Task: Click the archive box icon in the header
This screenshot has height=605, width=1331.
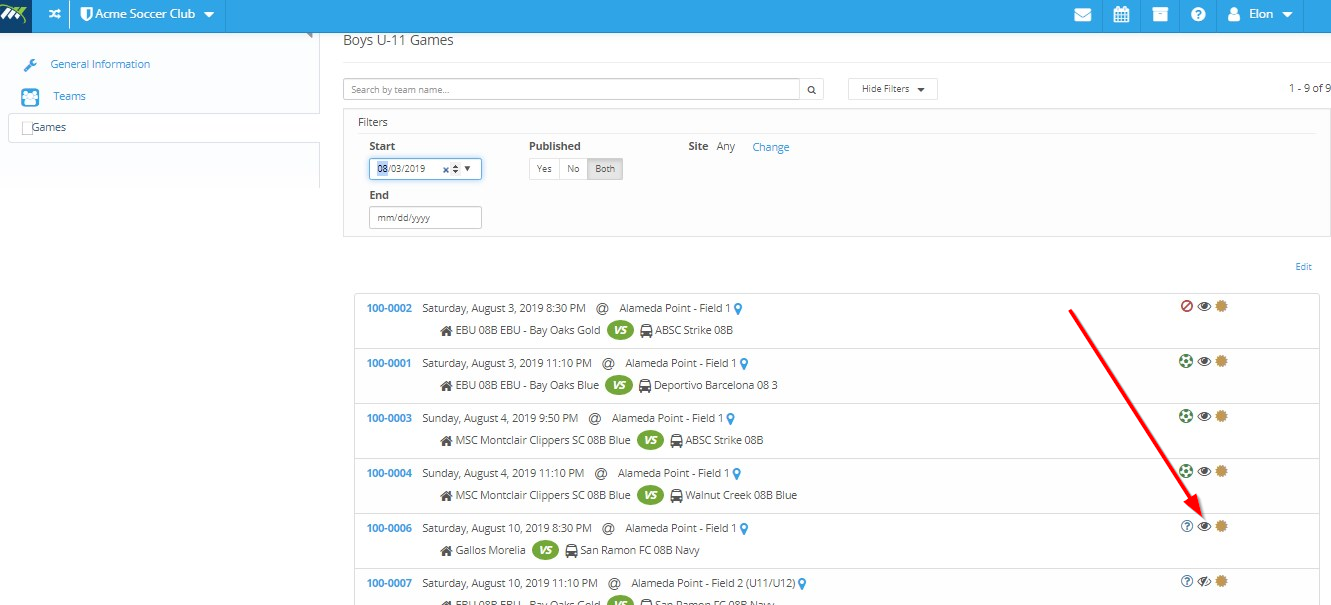Action: pyautogui.click(x=1160, y=15)
